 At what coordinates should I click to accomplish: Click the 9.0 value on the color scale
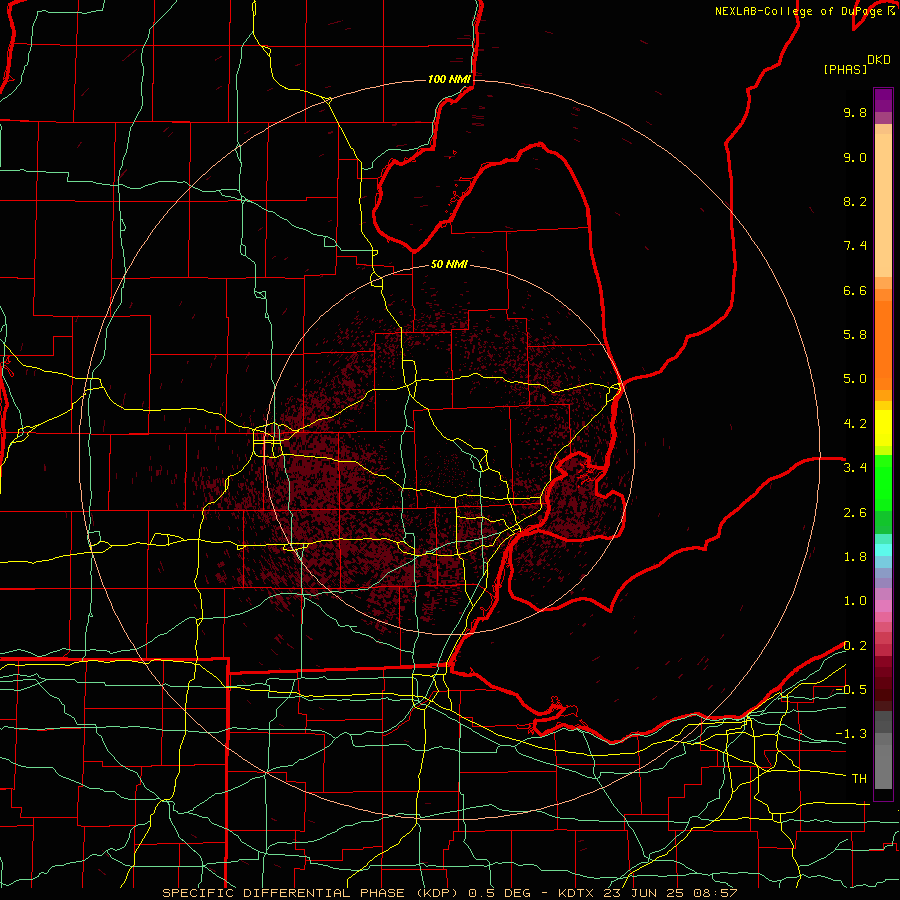pyautogui.click(x=855, y=157)
